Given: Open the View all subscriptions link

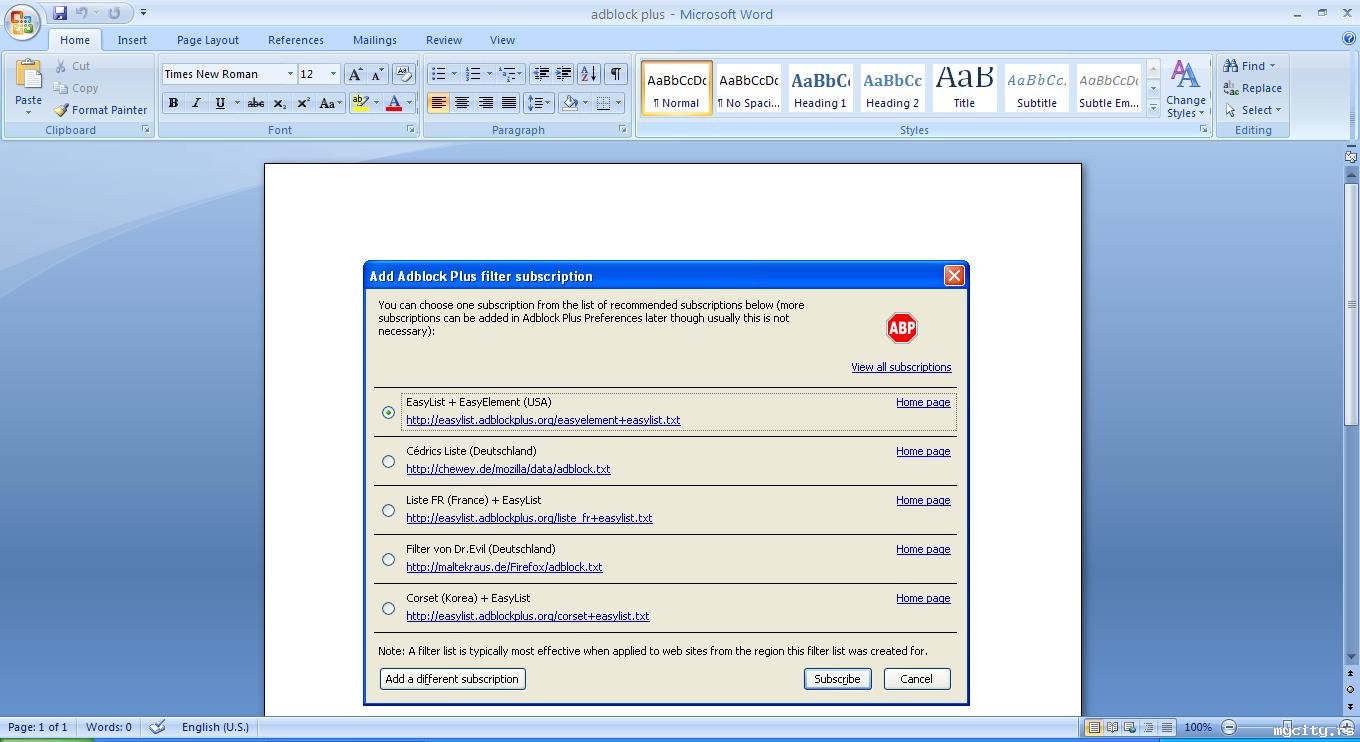Looking at the screenshot, I should coord(901,367).
